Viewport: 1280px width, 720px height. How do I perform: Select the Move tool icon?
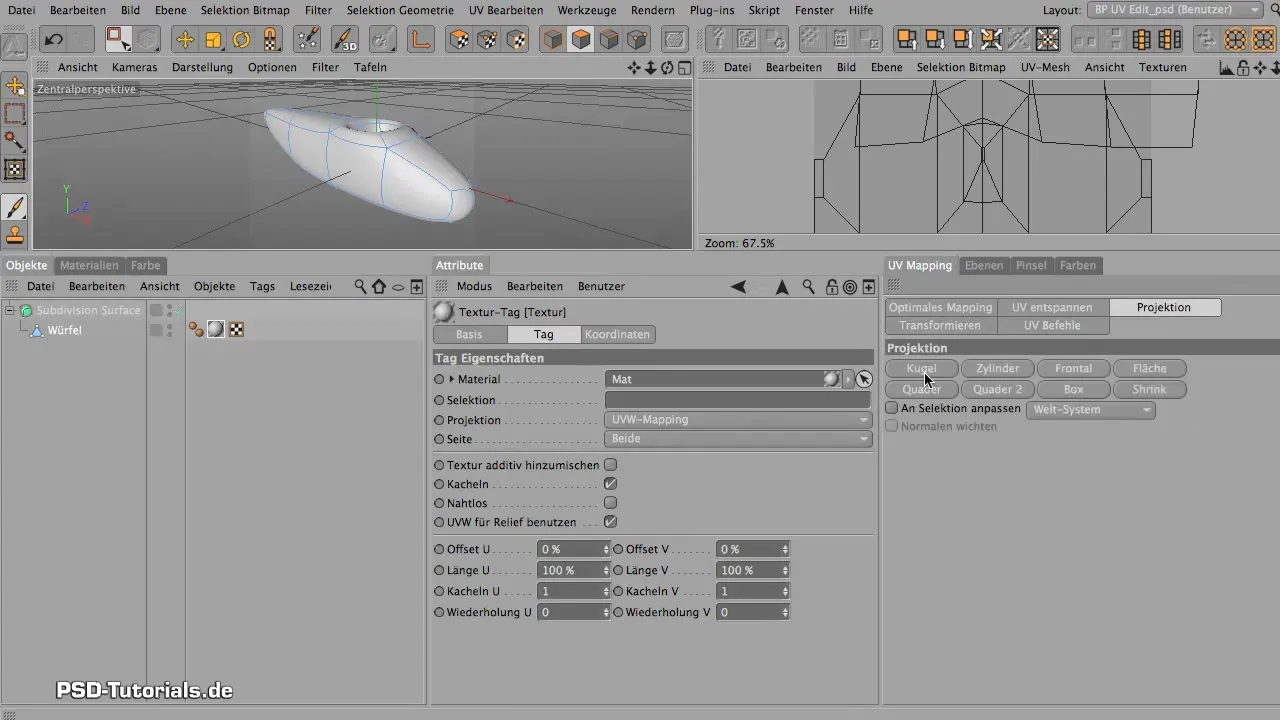click(x=185, y=40)
